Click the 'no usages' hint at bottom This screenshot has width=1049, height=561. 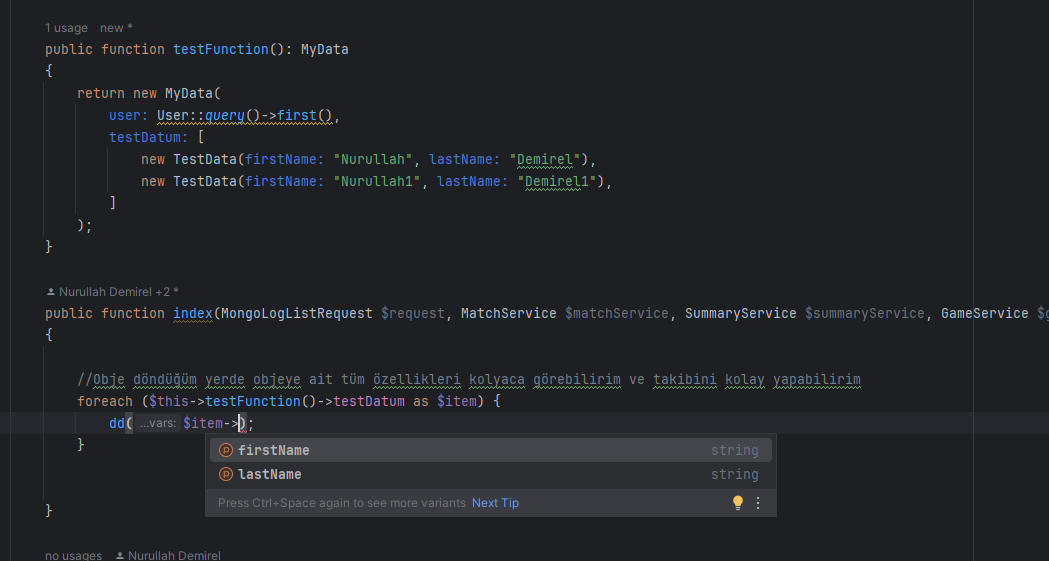pos(74,555)
